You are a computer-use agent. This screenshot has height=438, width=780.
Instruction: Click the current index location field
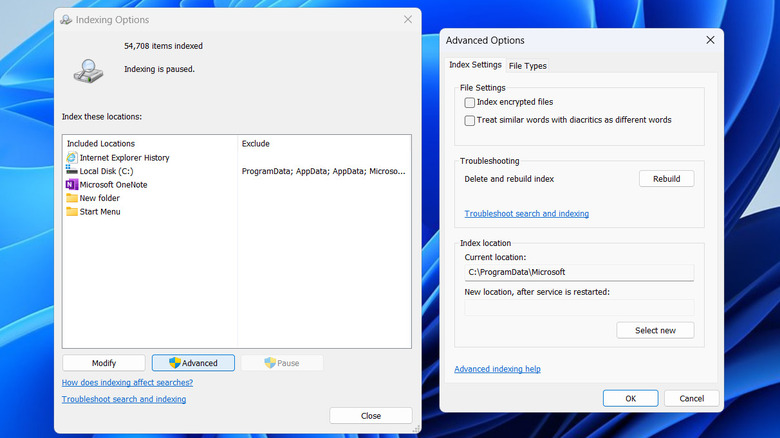[579, 272]
